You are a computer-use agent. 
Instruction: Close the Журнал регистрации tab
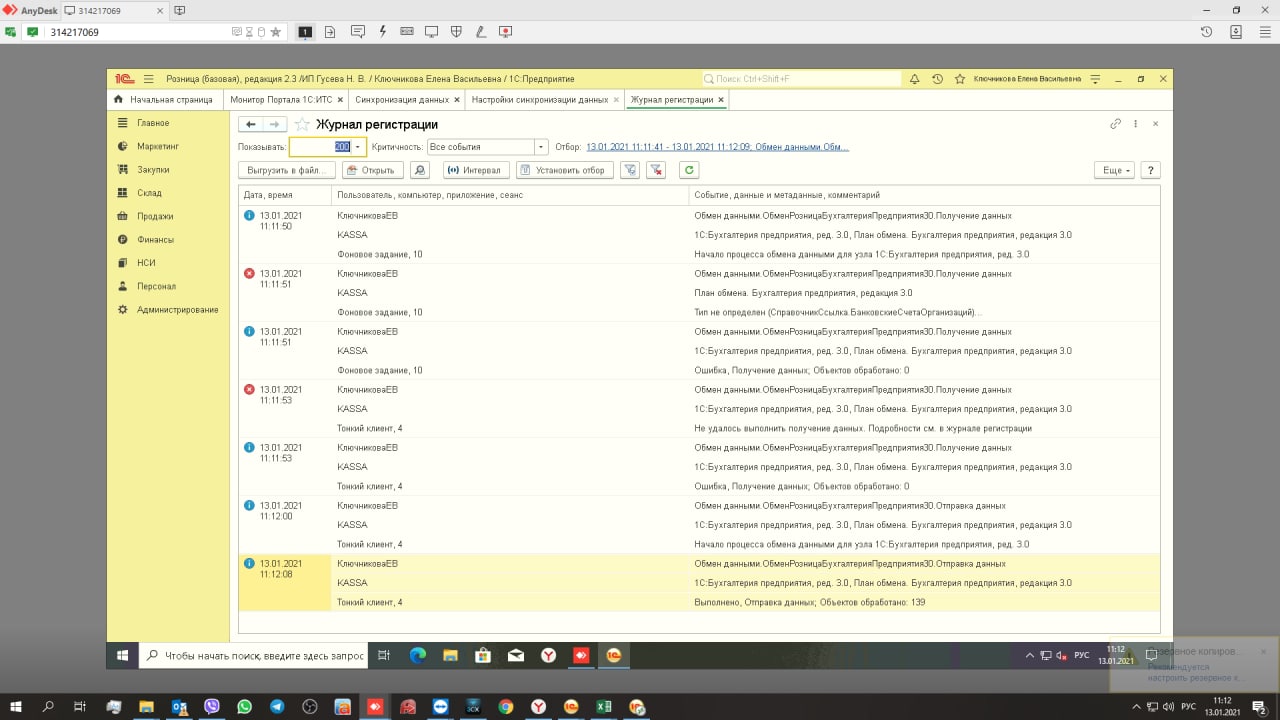[x=720, y=100]
